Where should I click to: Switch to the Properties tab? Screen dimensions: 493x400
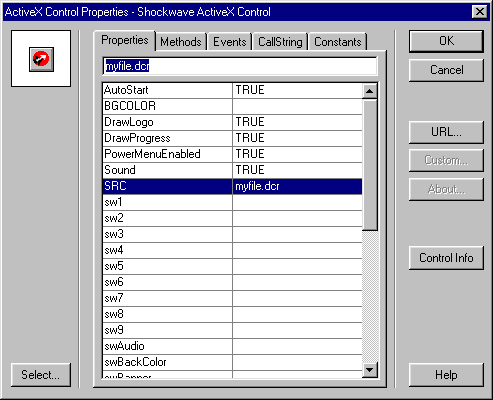click(x=125, y=40)
